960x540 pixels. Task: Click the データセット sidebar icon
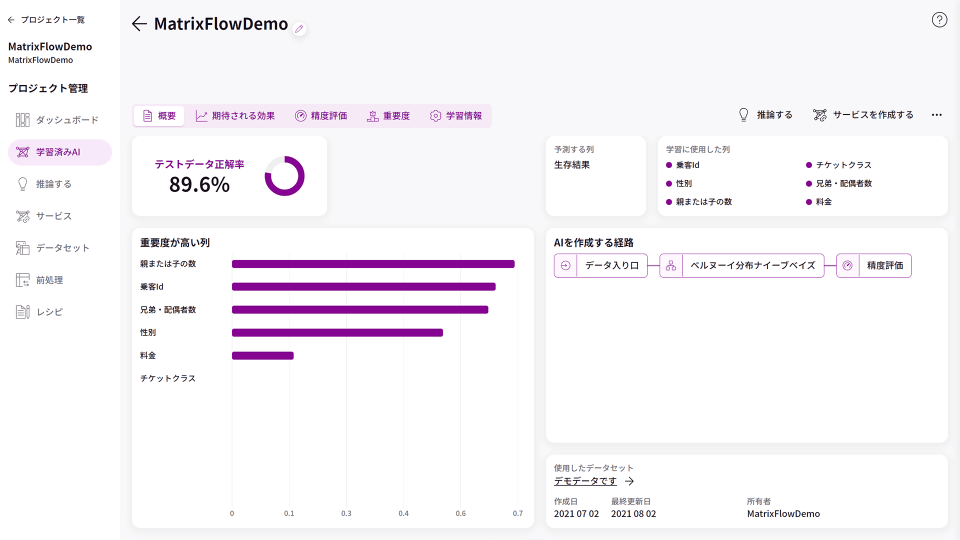(23, 248)
